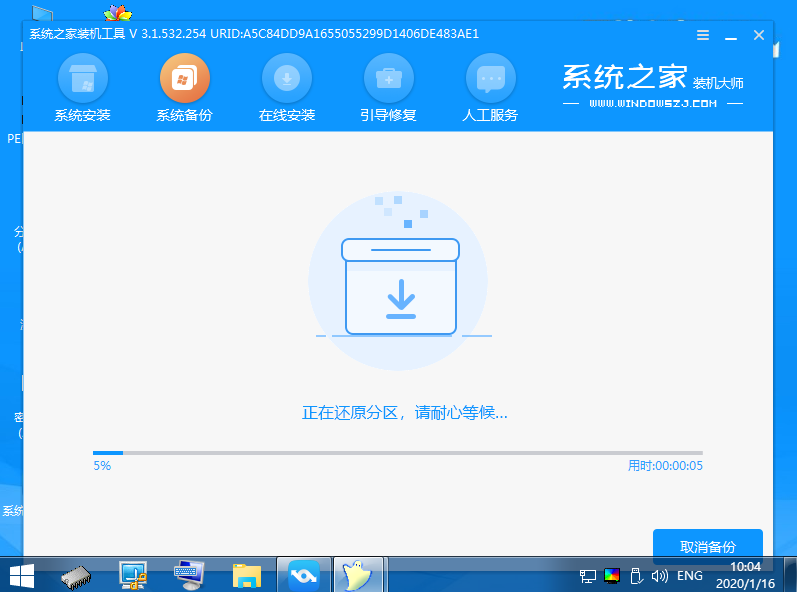Viewport: 809px width, 592px height.
Task: Click the restore progress bar
Action: (x=398, y=453)
